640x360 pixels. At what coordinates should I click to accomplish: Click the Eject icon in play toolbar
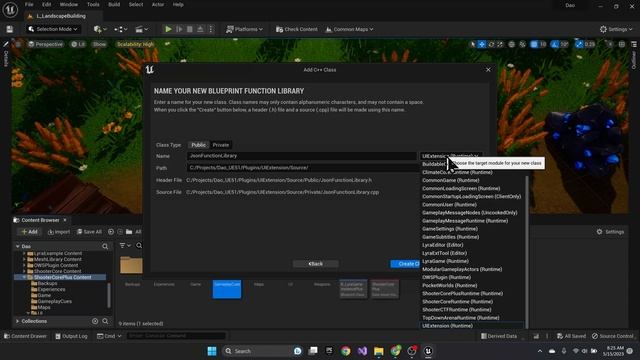(200, 29)
